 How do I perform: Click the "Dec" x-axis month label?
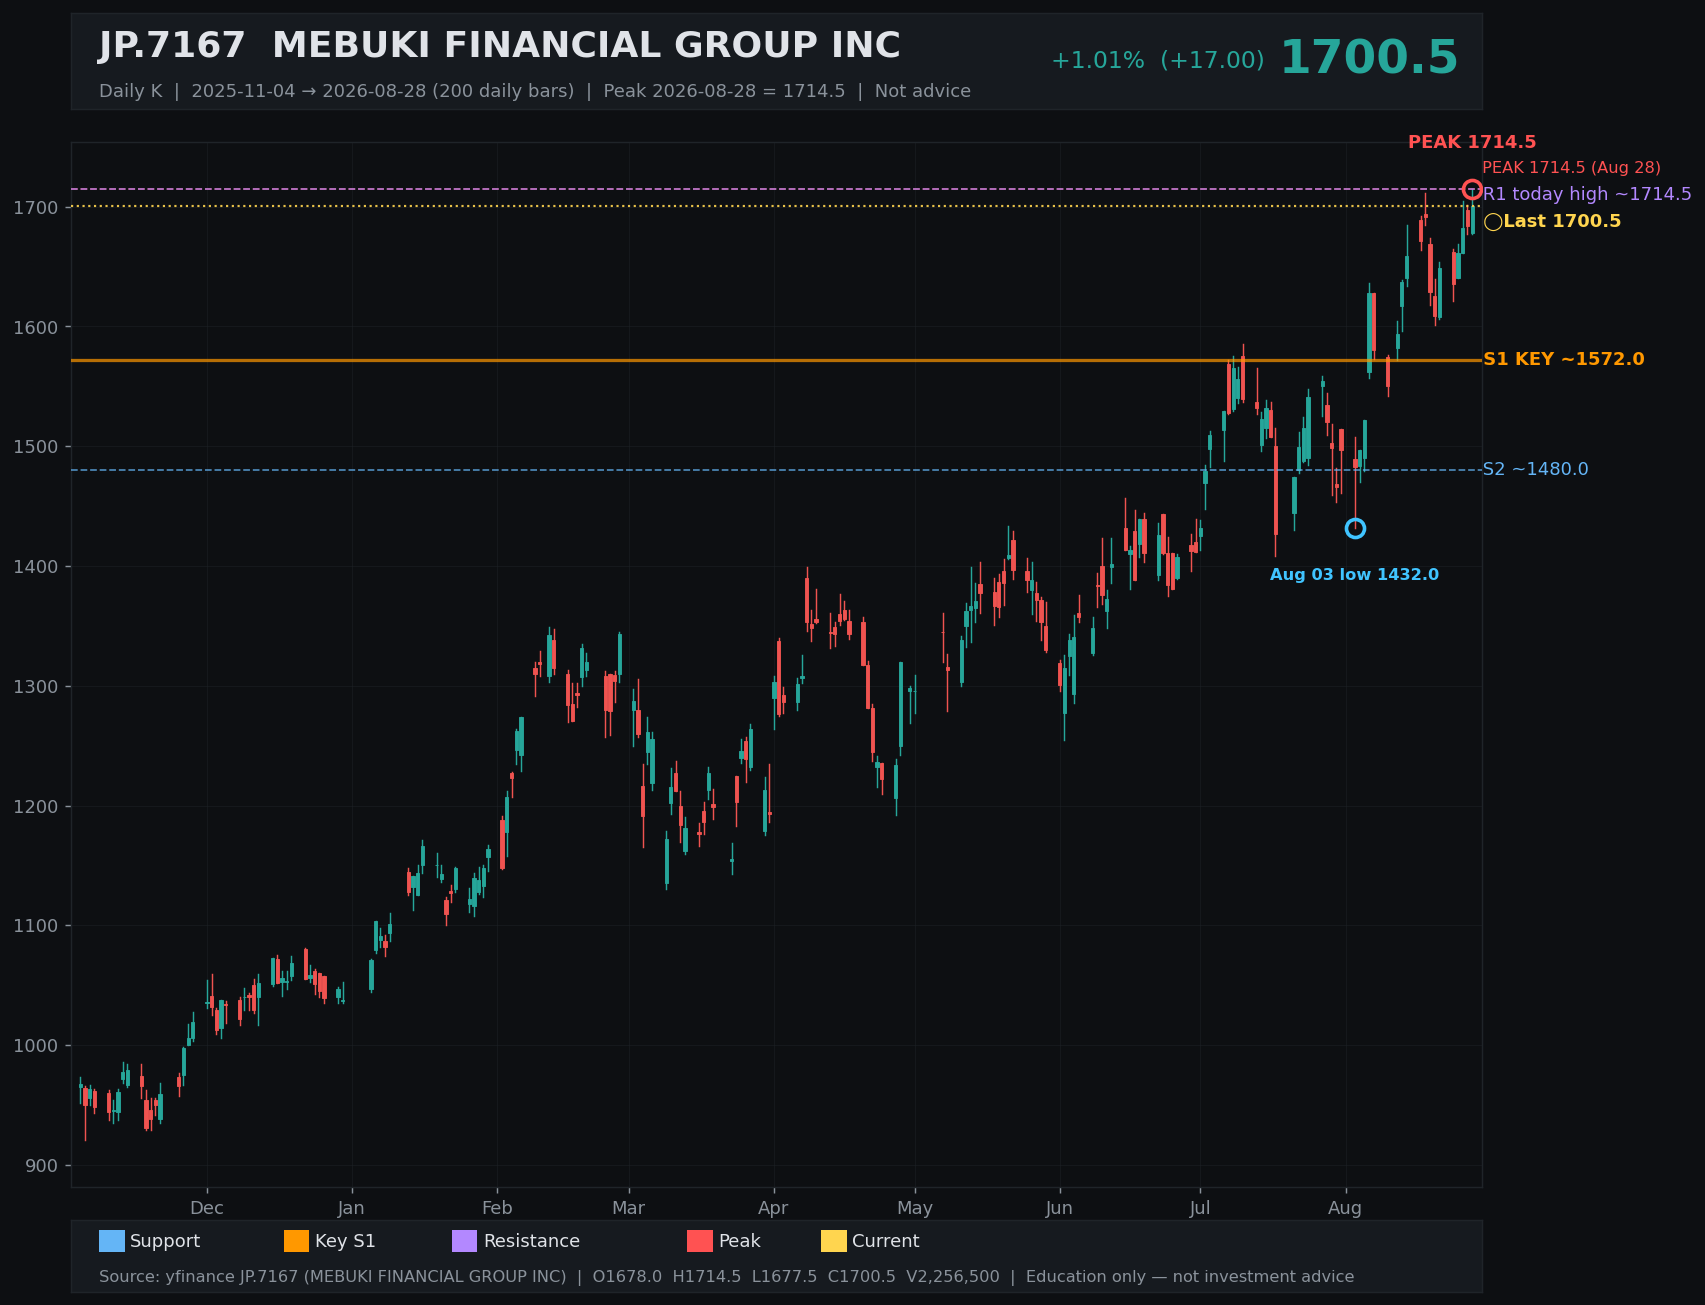[x=207, y=1208]
